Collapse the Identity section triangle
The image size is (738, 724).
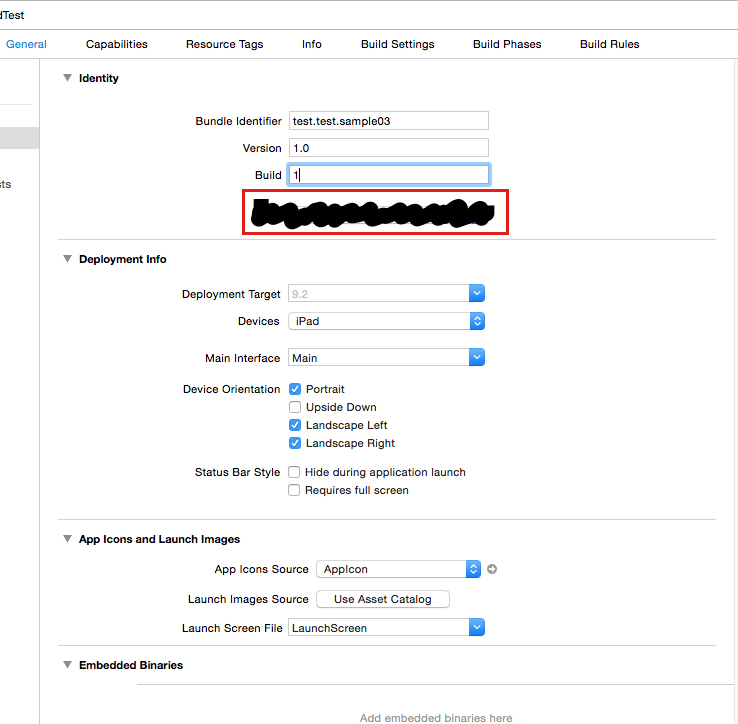pos(67,78)
